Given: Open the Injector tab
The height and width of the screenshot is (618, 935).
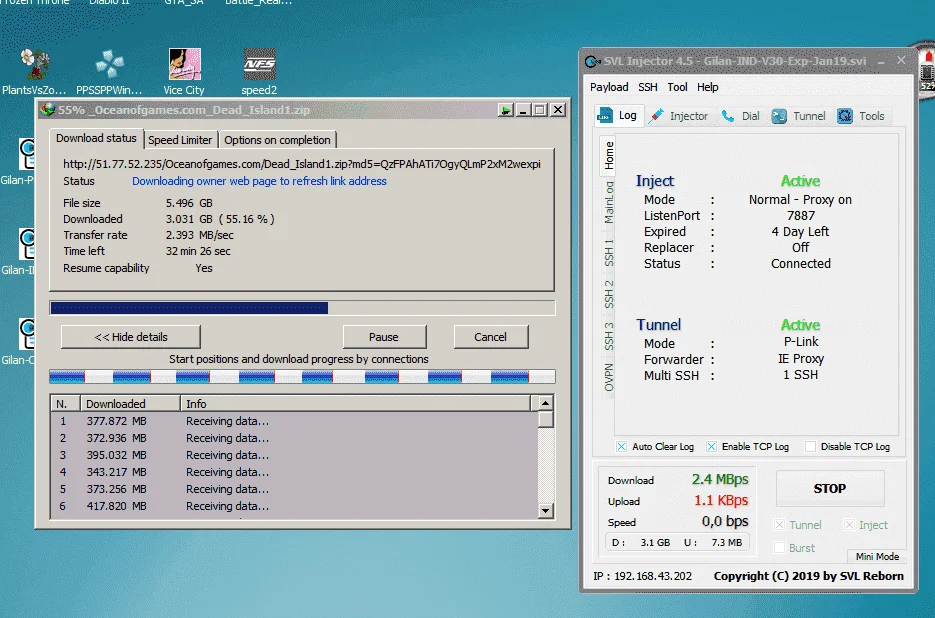Looking at the screenshot, I should coord(679,116).
